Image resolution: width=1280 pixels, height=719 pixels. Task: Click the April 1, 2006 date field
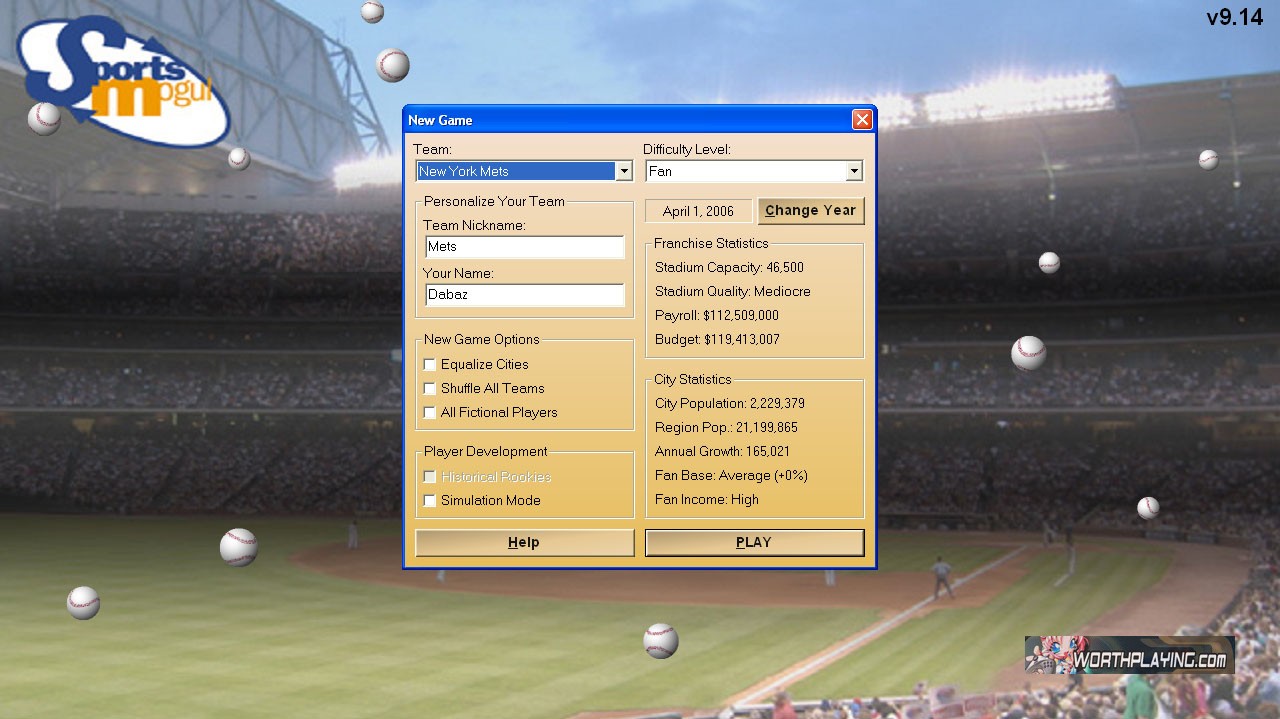[x=698, y=211]
